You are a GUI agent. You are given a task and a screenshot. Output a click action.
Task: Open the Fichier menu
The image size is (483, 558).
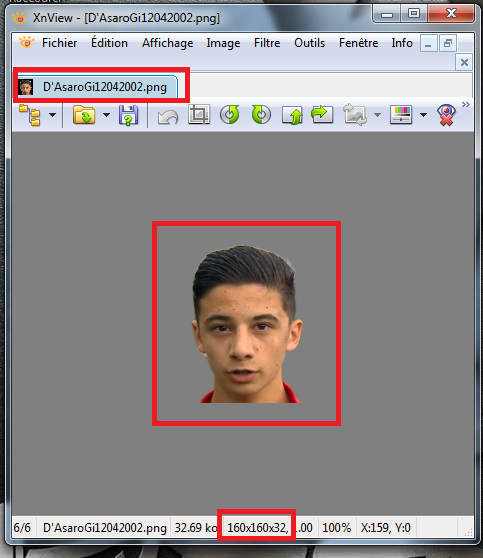[x=59, y=43]
